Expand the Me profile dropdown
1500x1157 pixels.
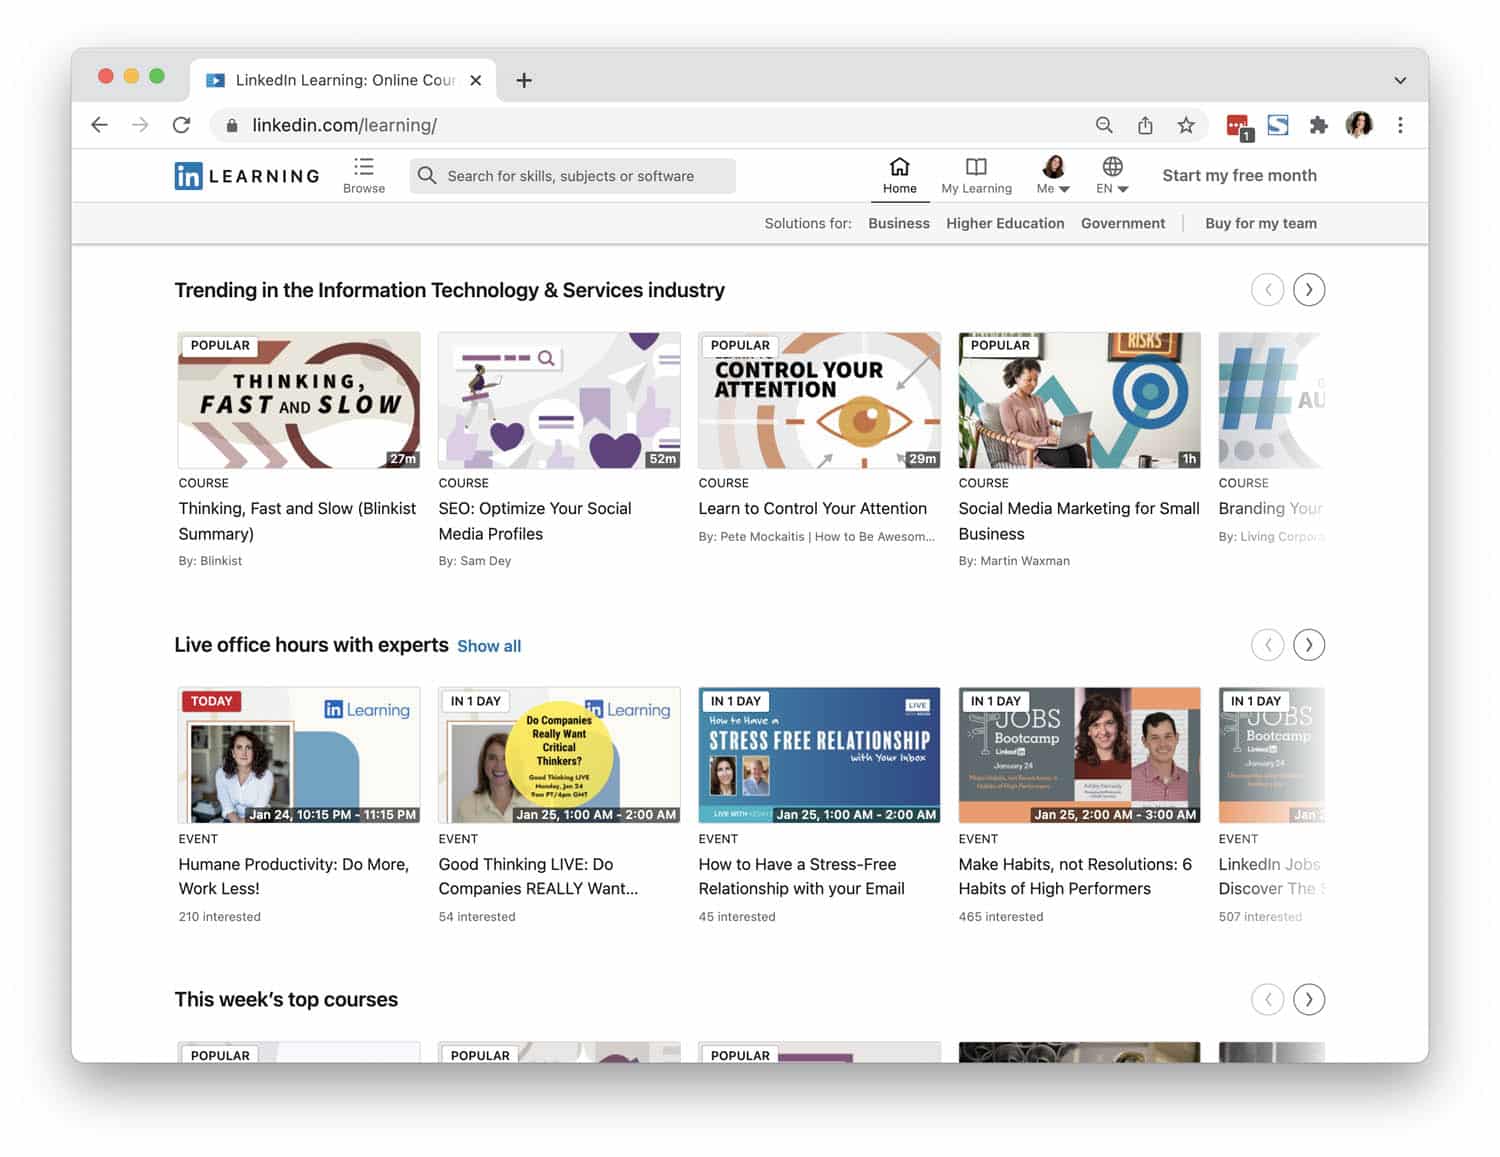pyautogui.click(x=1053, y=175)
